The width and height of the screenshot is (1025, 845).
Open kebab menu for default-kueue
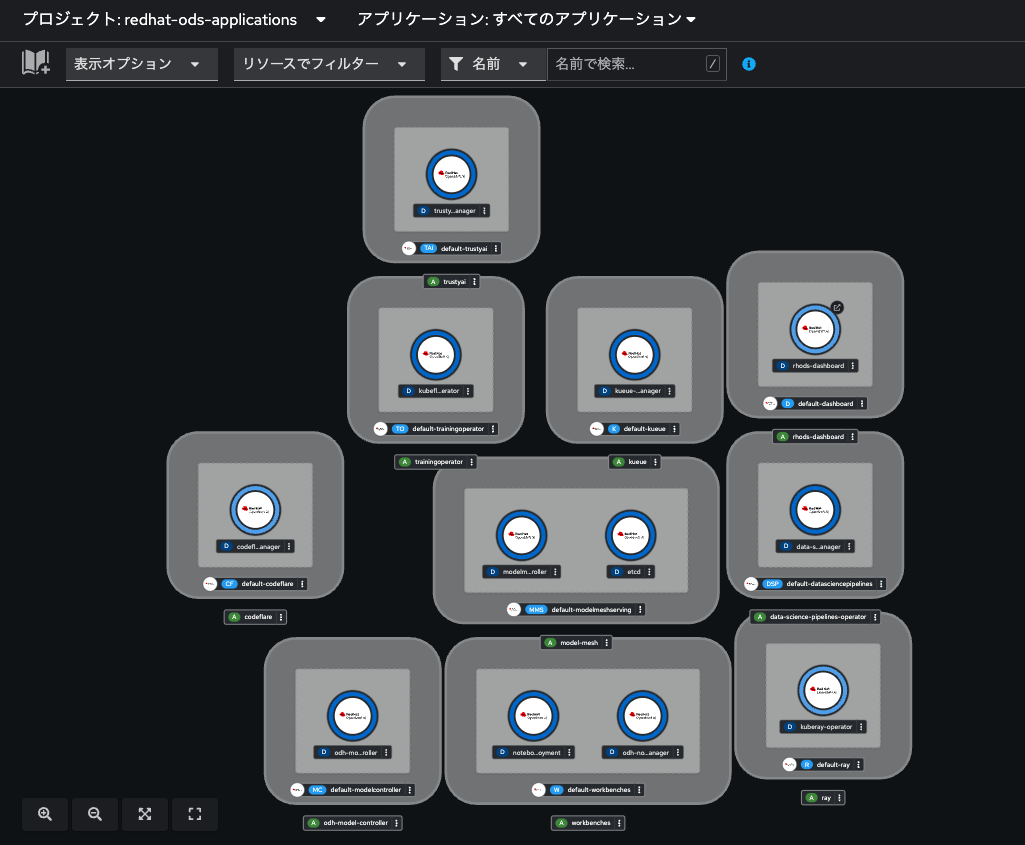tap(674, 429)
